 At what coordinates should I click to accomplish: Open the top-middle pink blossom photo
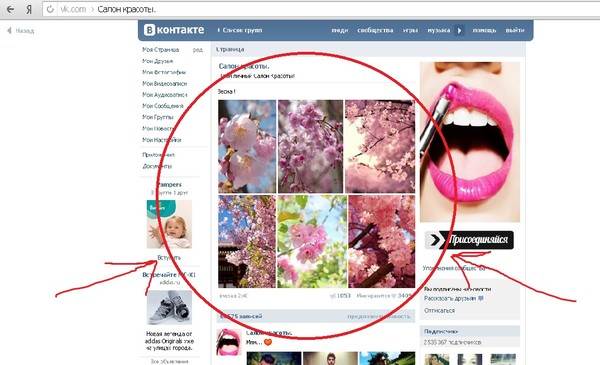(x=310, y=147)
